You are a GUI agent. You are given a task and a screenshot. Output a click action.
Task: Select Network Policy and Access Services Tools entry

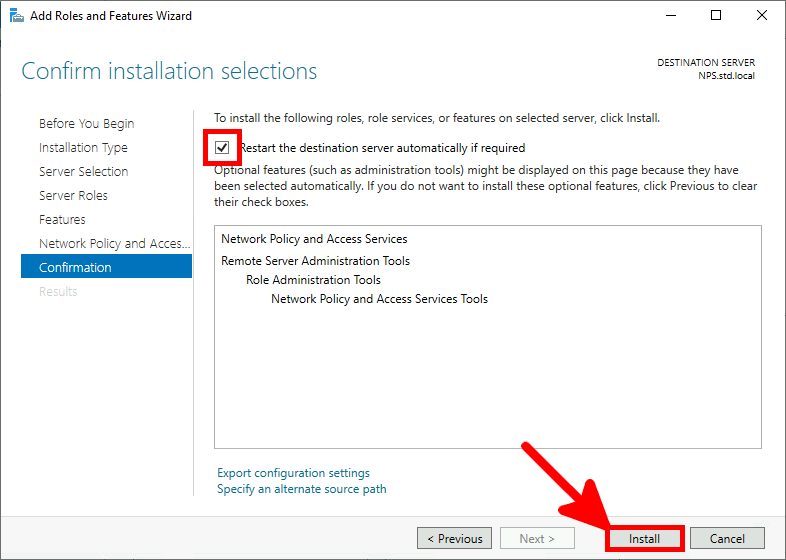coord(379,299)
